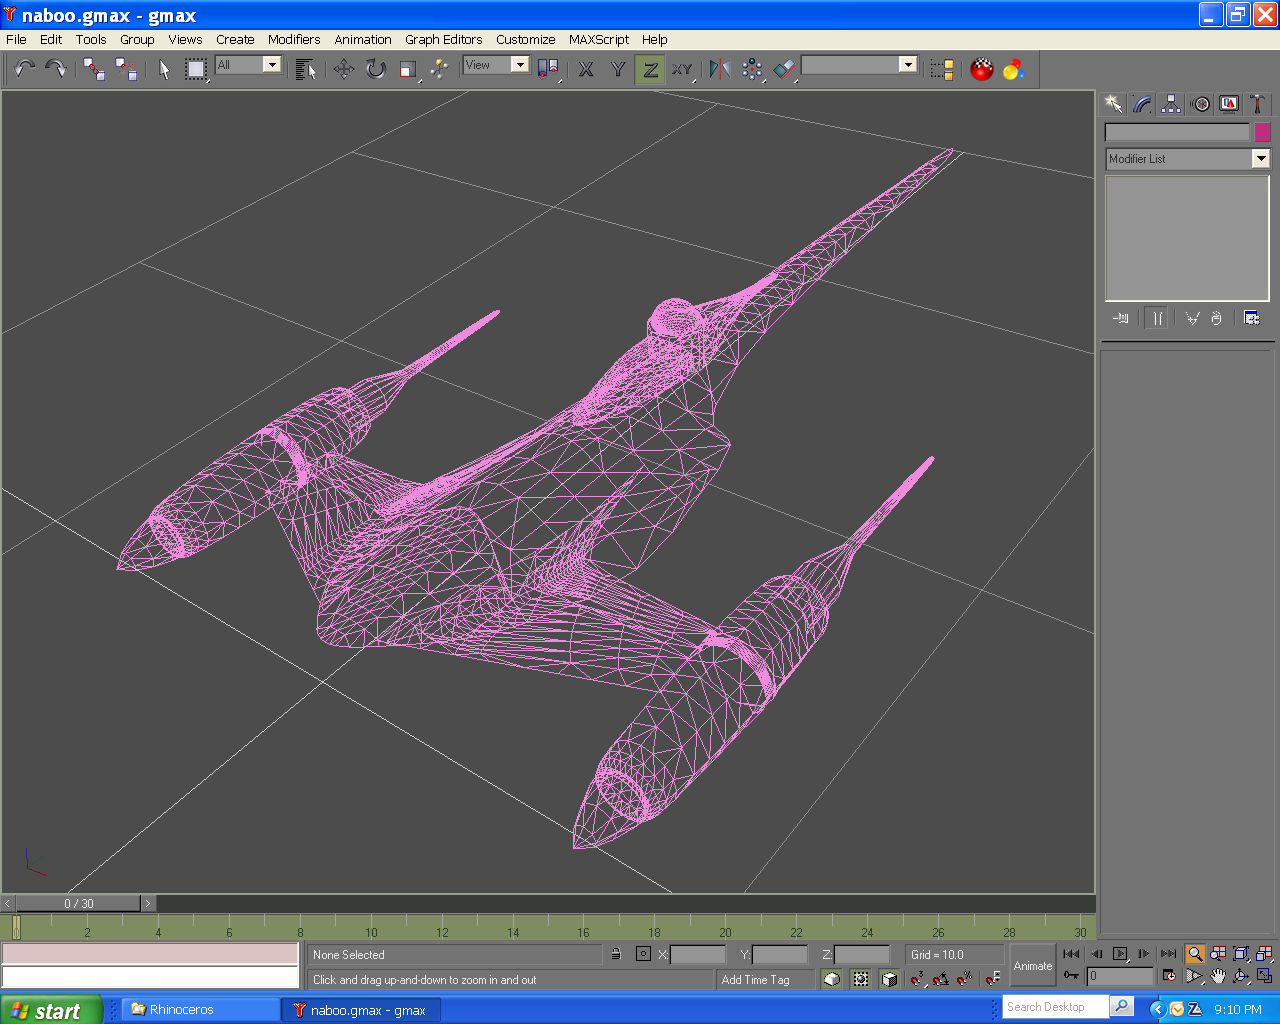
Task: Toggle the 3D Snap button
Action: [x=916, y=979]
